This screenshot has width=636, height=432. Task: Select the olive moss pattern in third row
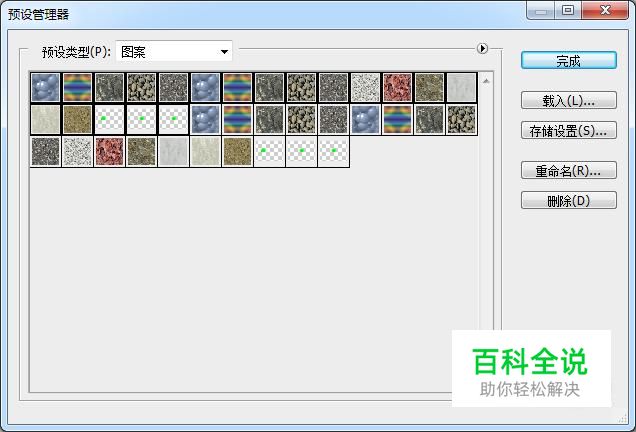[x=142, y=152]
